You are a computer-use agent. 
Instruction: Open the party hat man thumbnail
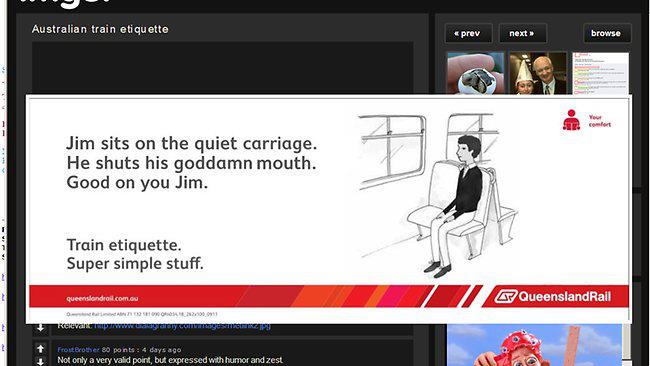pos(538,73)
